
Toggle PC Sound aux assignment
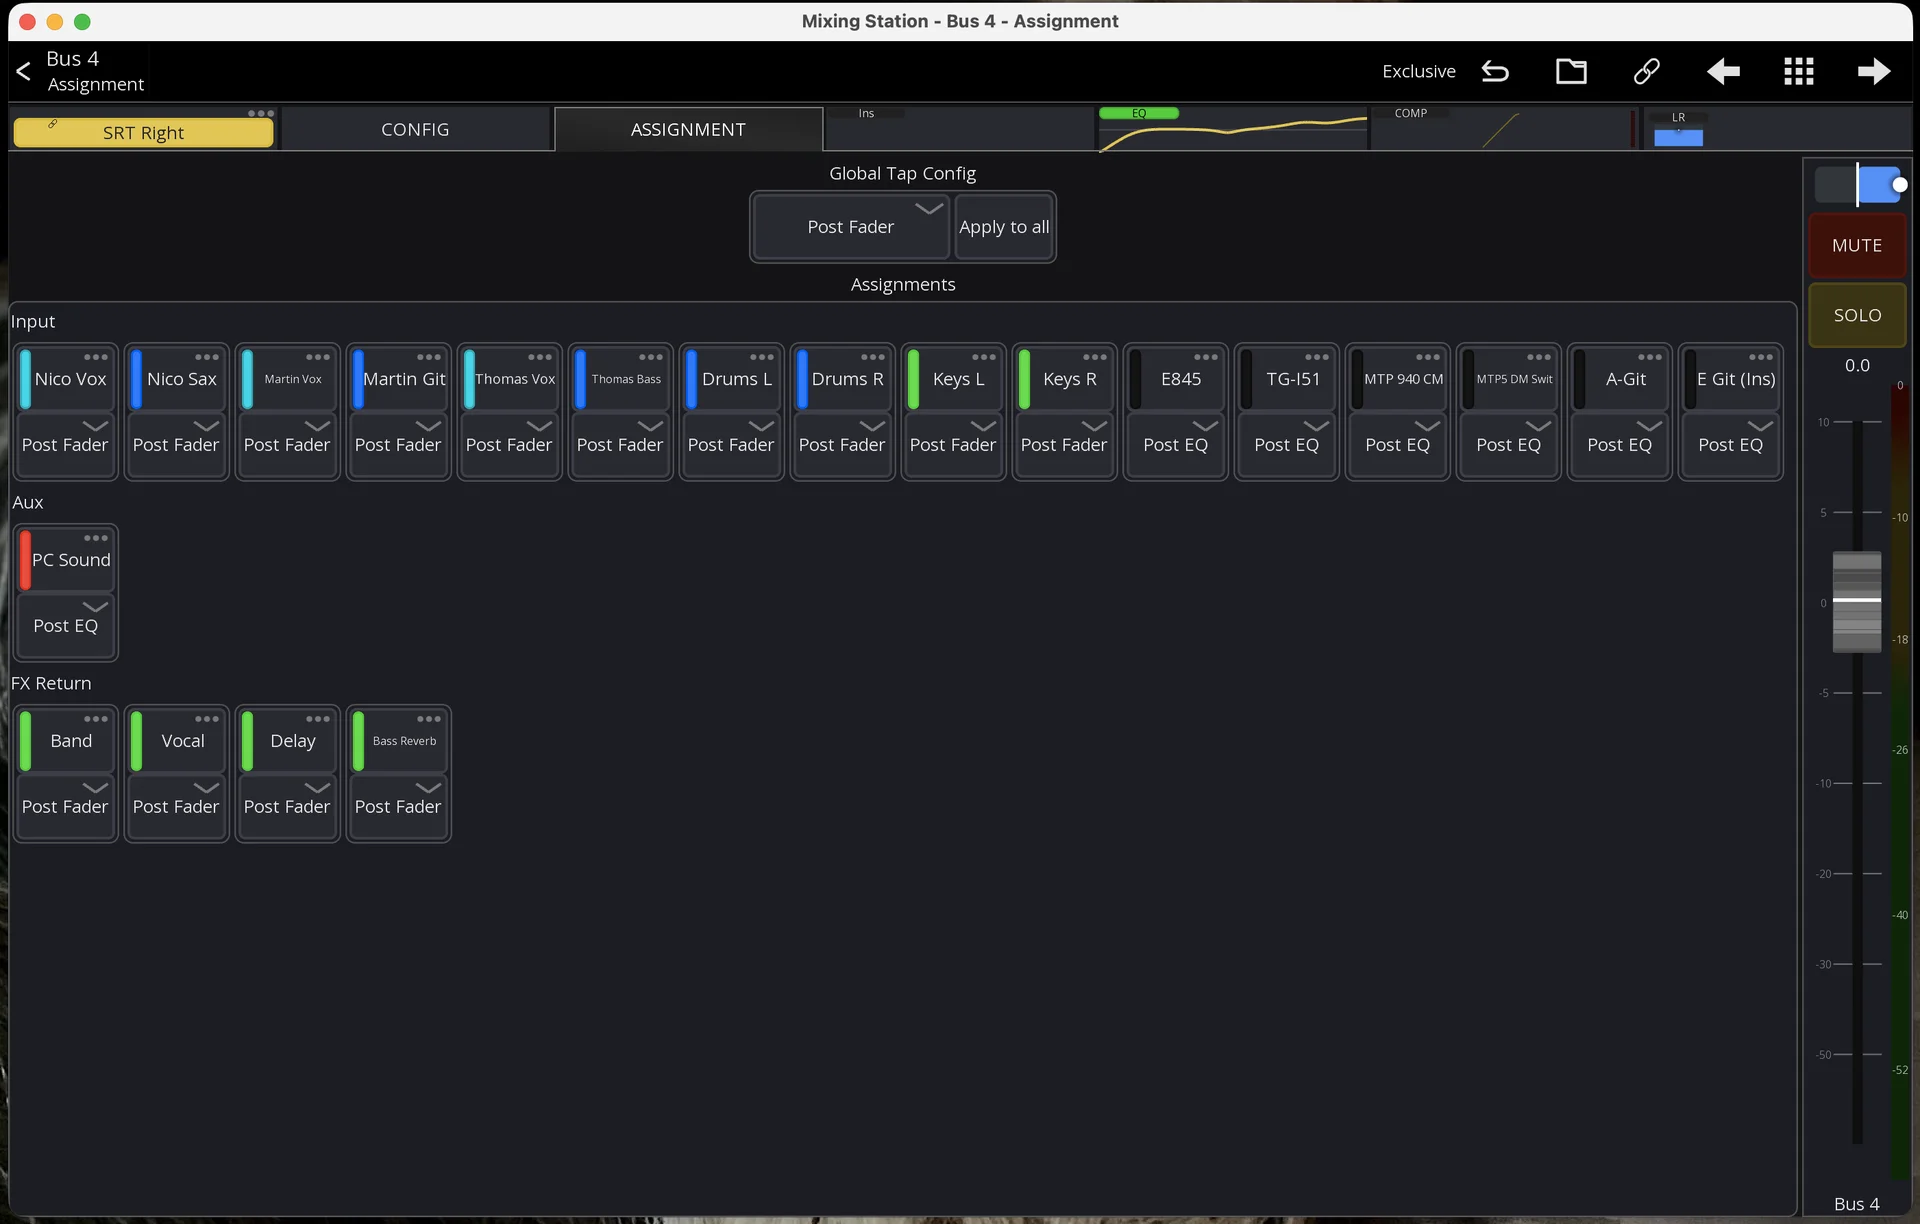click(66, 560)
